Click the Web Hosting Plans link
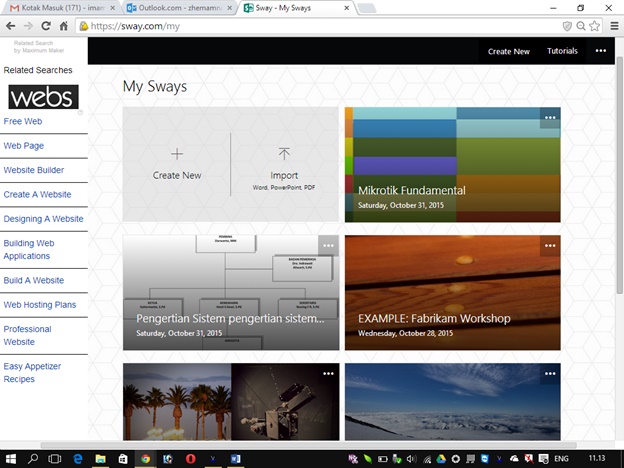The image size is (624, 468). [x=40, y=305]
